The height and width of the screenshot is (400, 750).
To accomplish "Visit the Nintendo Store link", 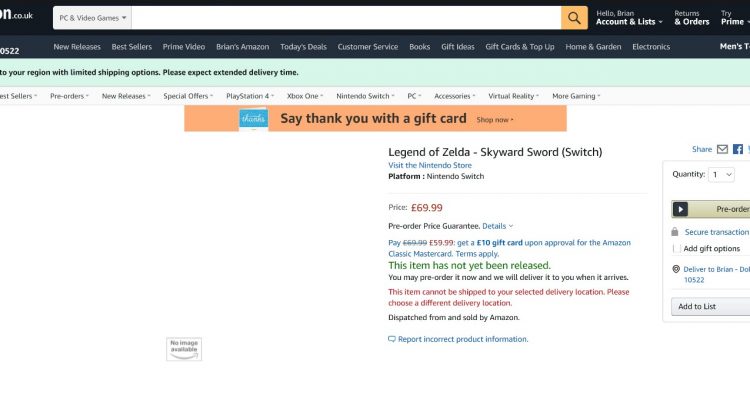I will (430, 165).
